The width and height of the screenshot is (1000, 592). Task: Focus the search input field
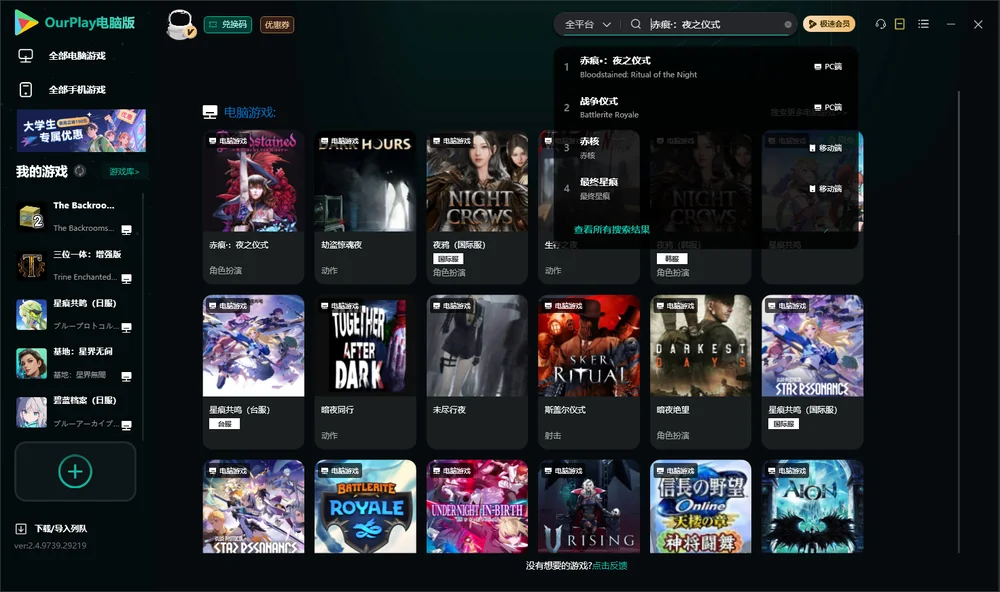(714, 24)
